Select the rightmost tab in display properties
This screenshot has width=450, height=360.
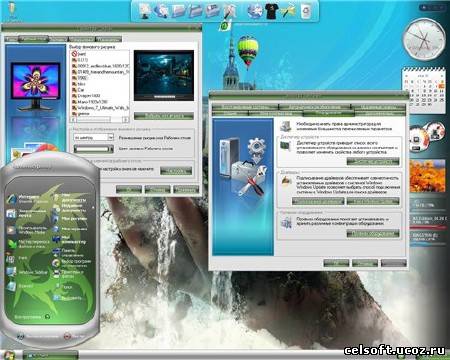pos(108,39)
